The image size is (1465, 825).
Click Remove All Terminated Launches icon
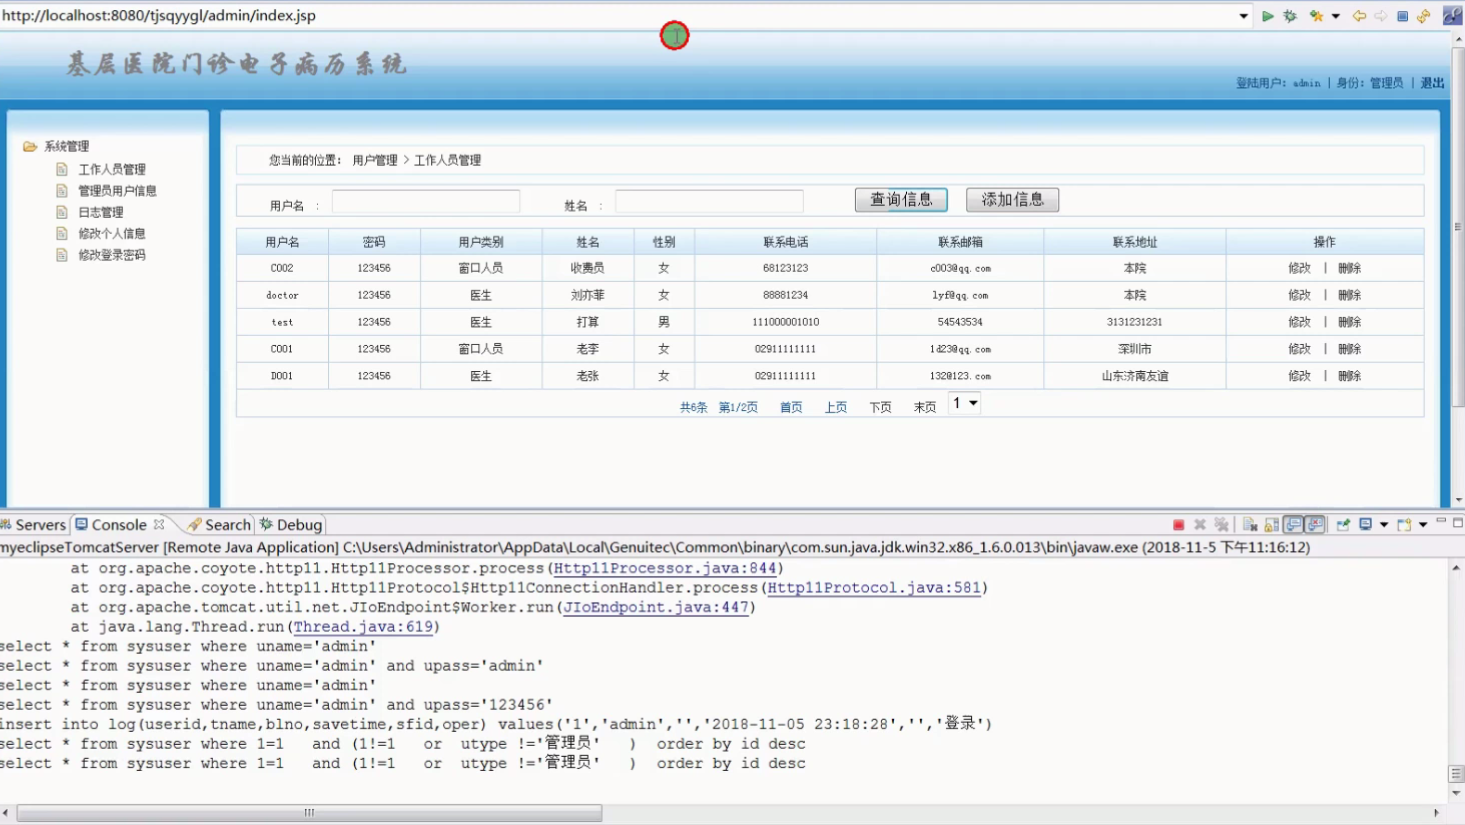click(x=1221, y=525)
